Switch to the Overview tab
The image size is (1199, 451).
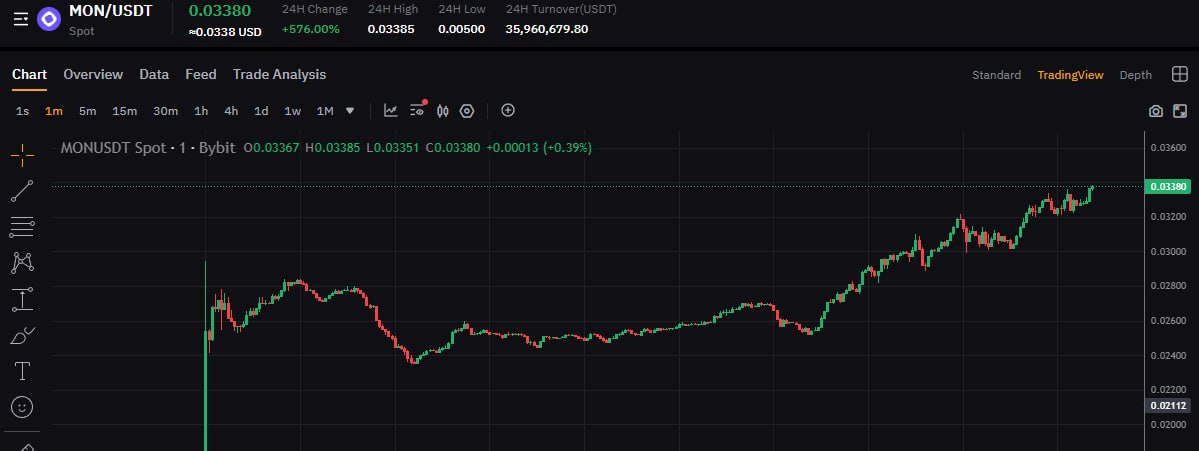pos(93,74)
